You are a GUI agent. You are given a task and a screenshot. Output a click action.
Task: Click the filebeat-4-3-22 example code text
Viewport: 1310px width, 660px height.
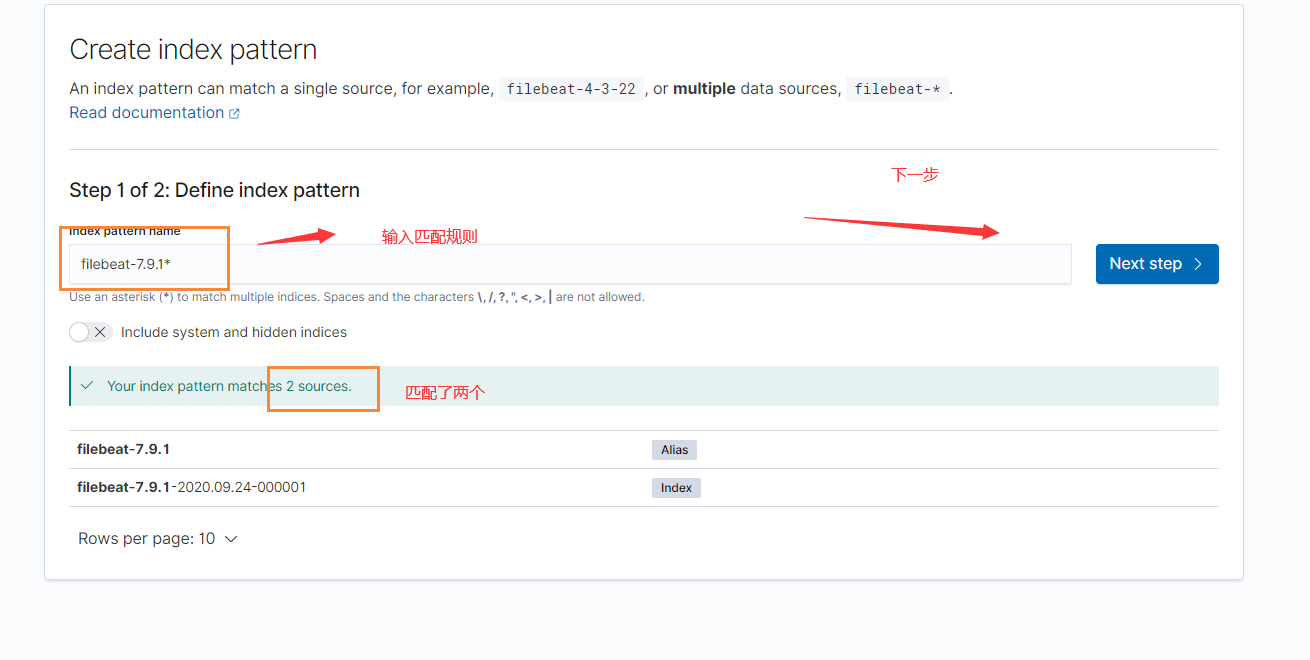point(571,89)
